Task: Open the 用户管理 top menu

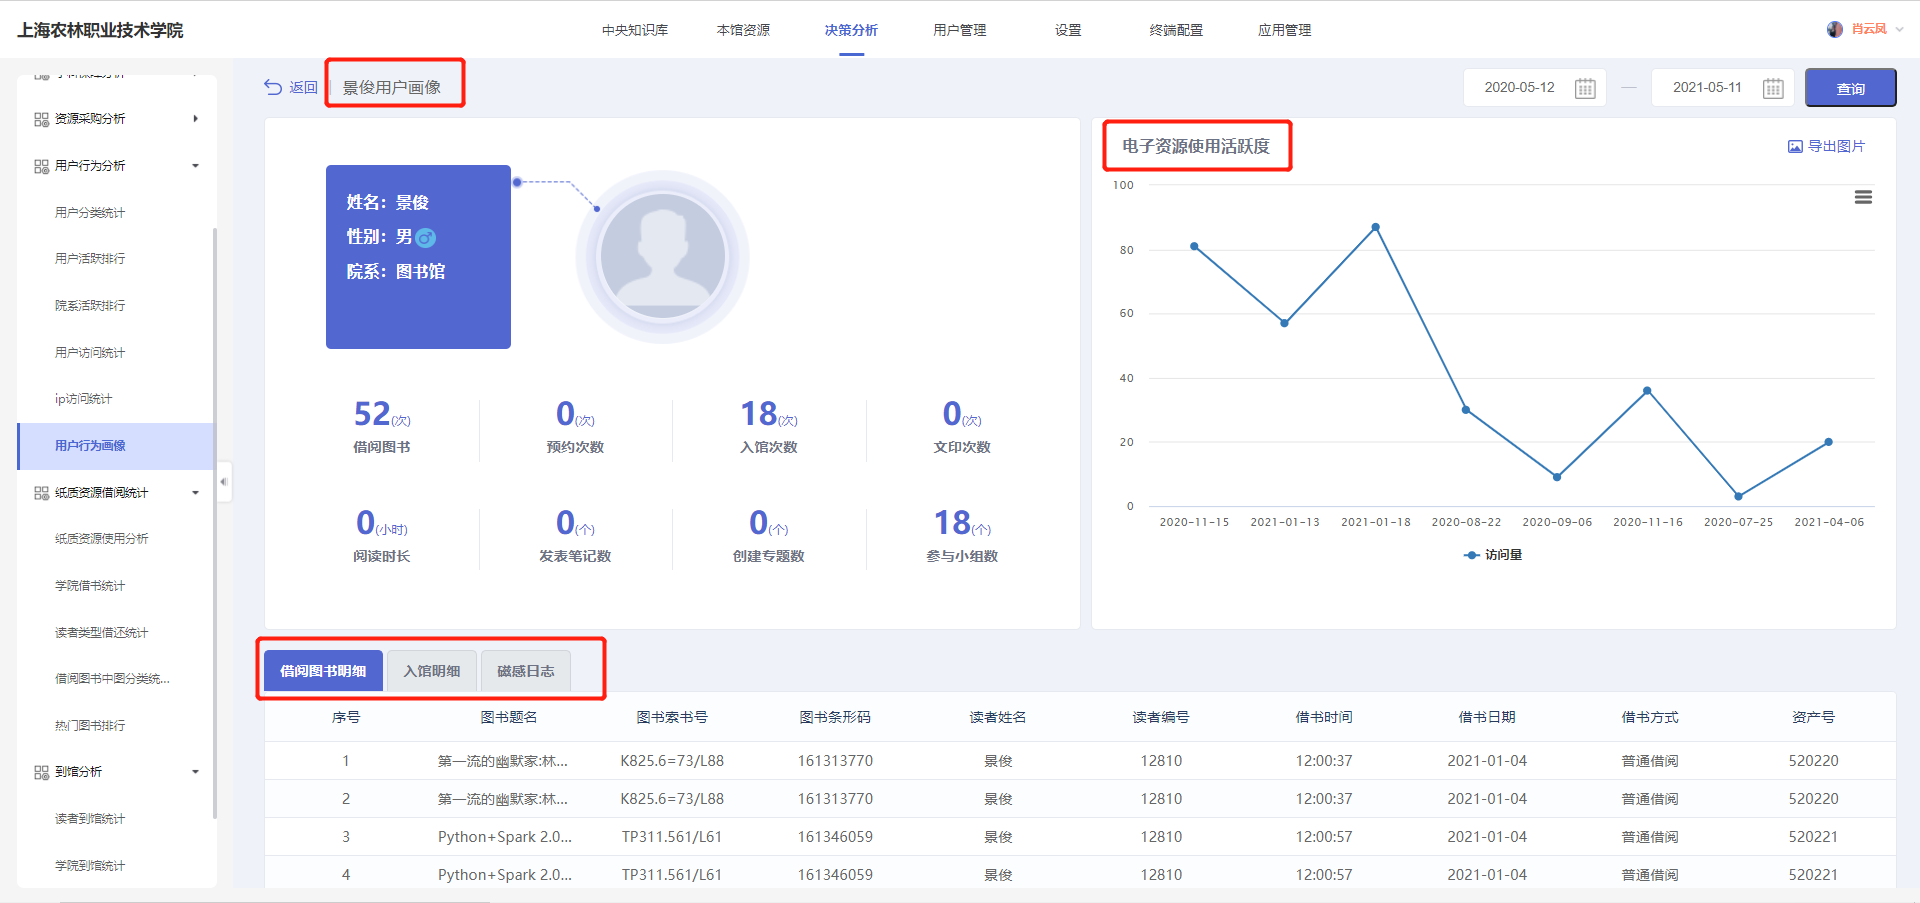Action: click(x=959, y=30)
